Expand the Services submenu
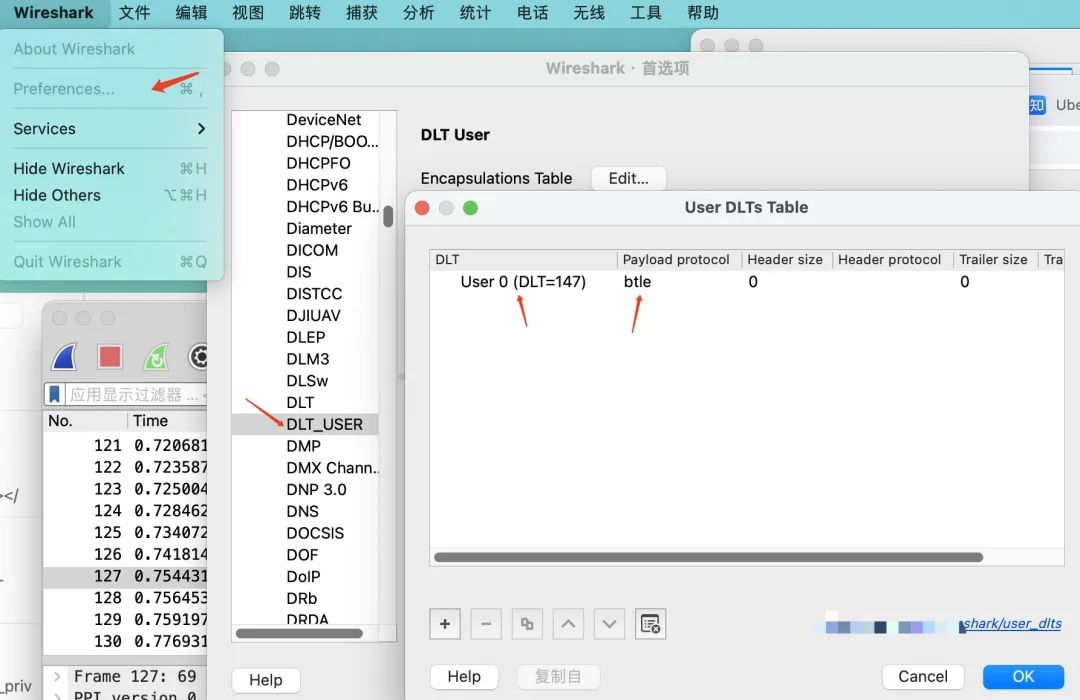Viewport: 1080px width, 700px height. (110, 129)
